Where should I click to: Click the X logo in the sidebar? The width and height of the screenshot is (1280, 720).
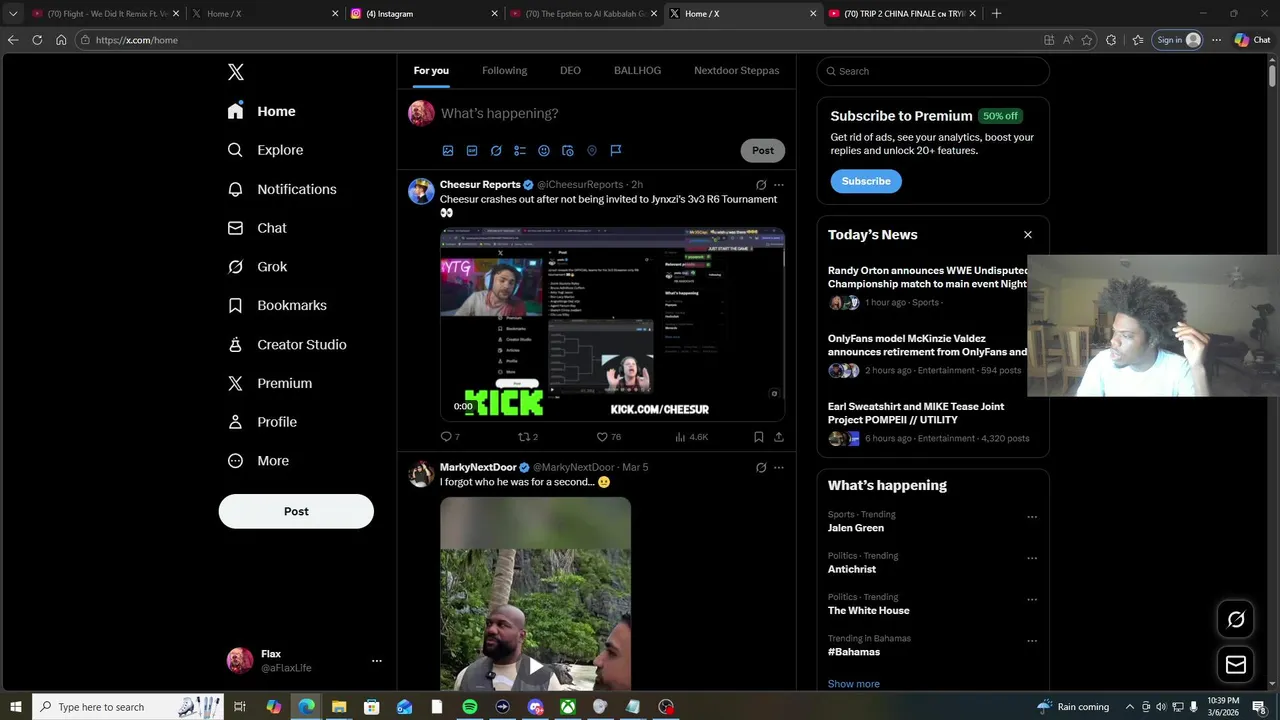click(236, 72)
